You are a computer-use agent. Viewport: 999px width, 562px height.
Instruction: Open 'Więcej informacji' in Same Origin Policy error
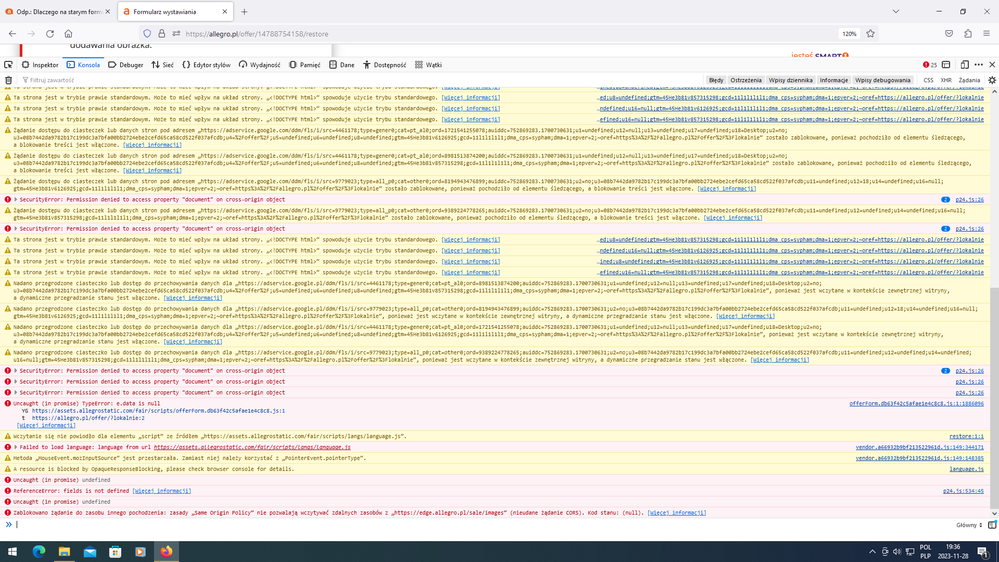(677, 513)
